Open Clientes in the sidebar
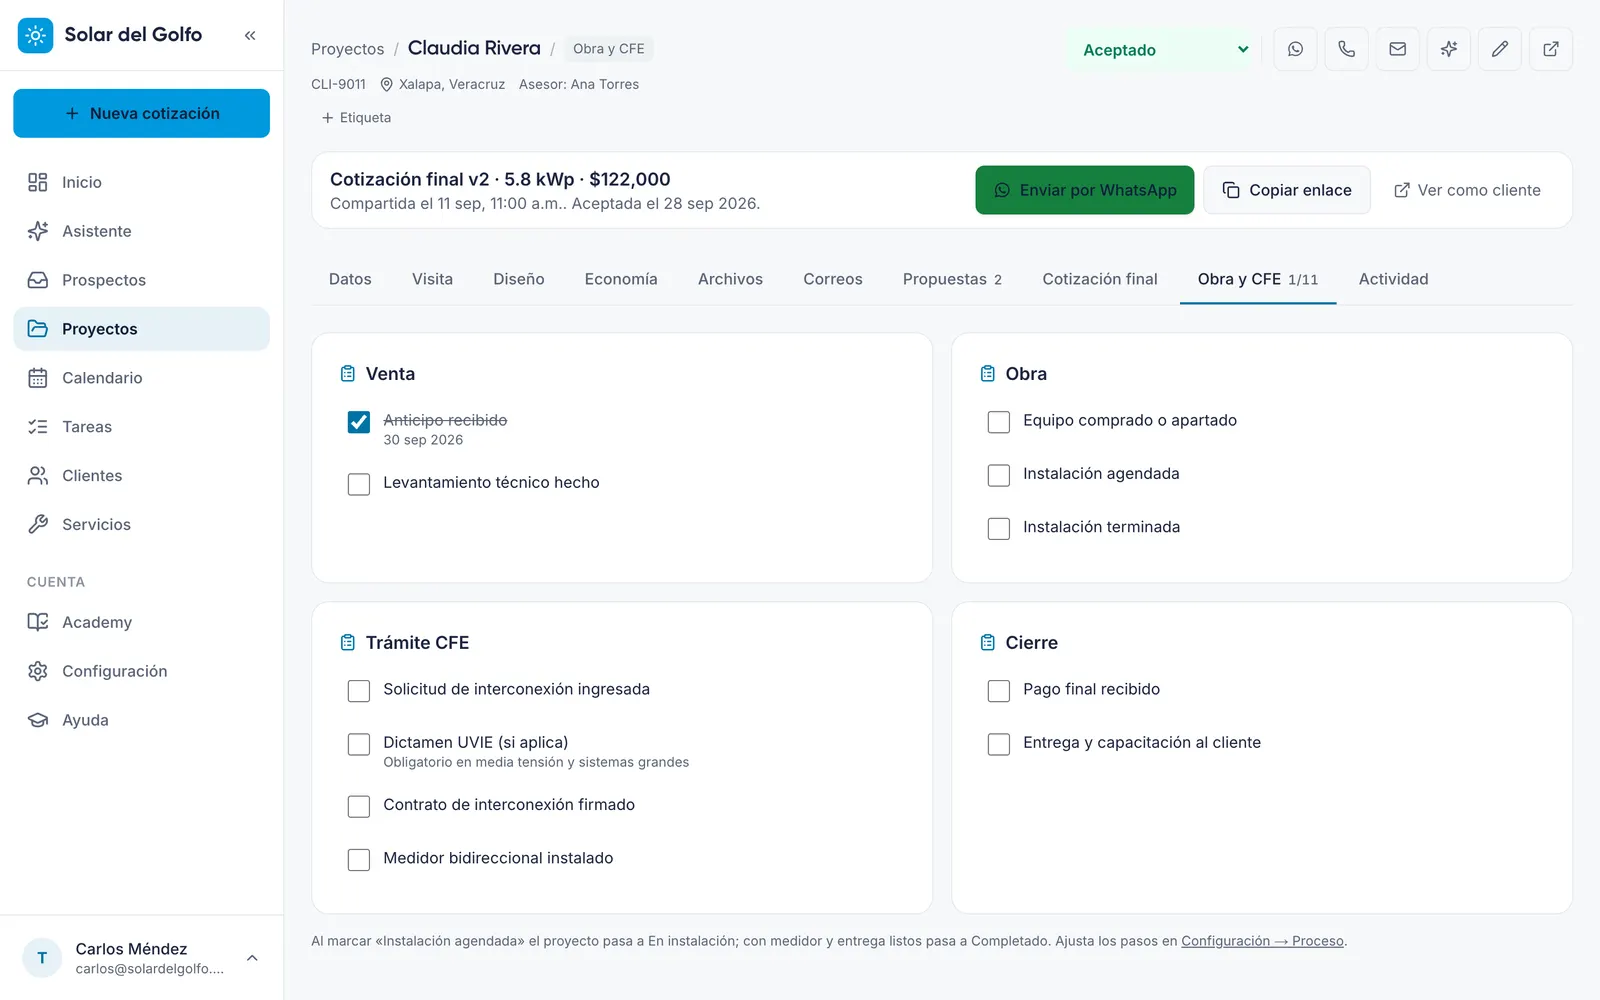The image size is (1600, 1000). [x=141, y=476]
